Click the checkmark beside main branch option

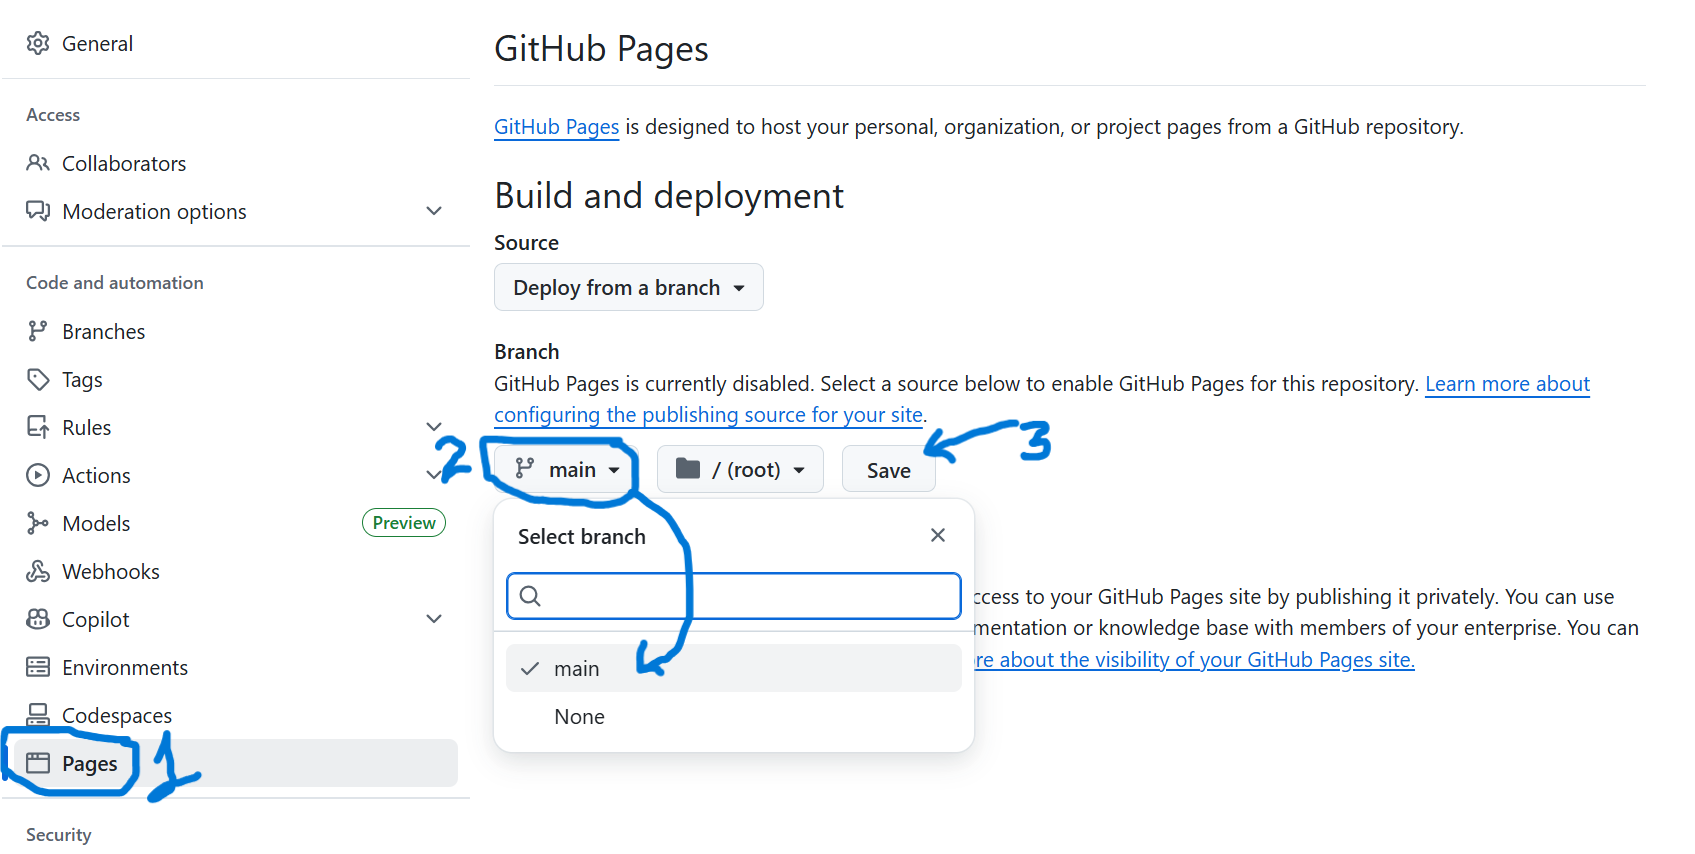click(530, 668)
